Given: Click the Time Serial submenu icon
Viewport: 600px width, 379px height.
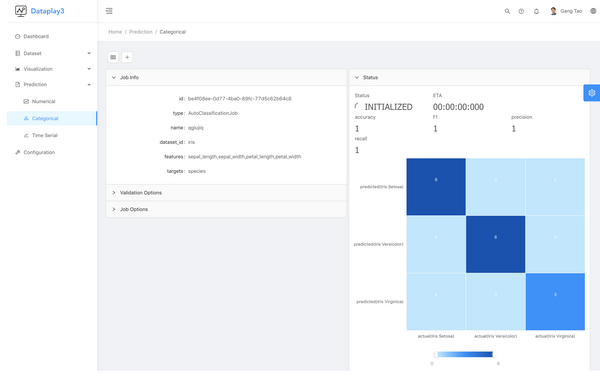Looking at the screenshot, I should (26, 135).
